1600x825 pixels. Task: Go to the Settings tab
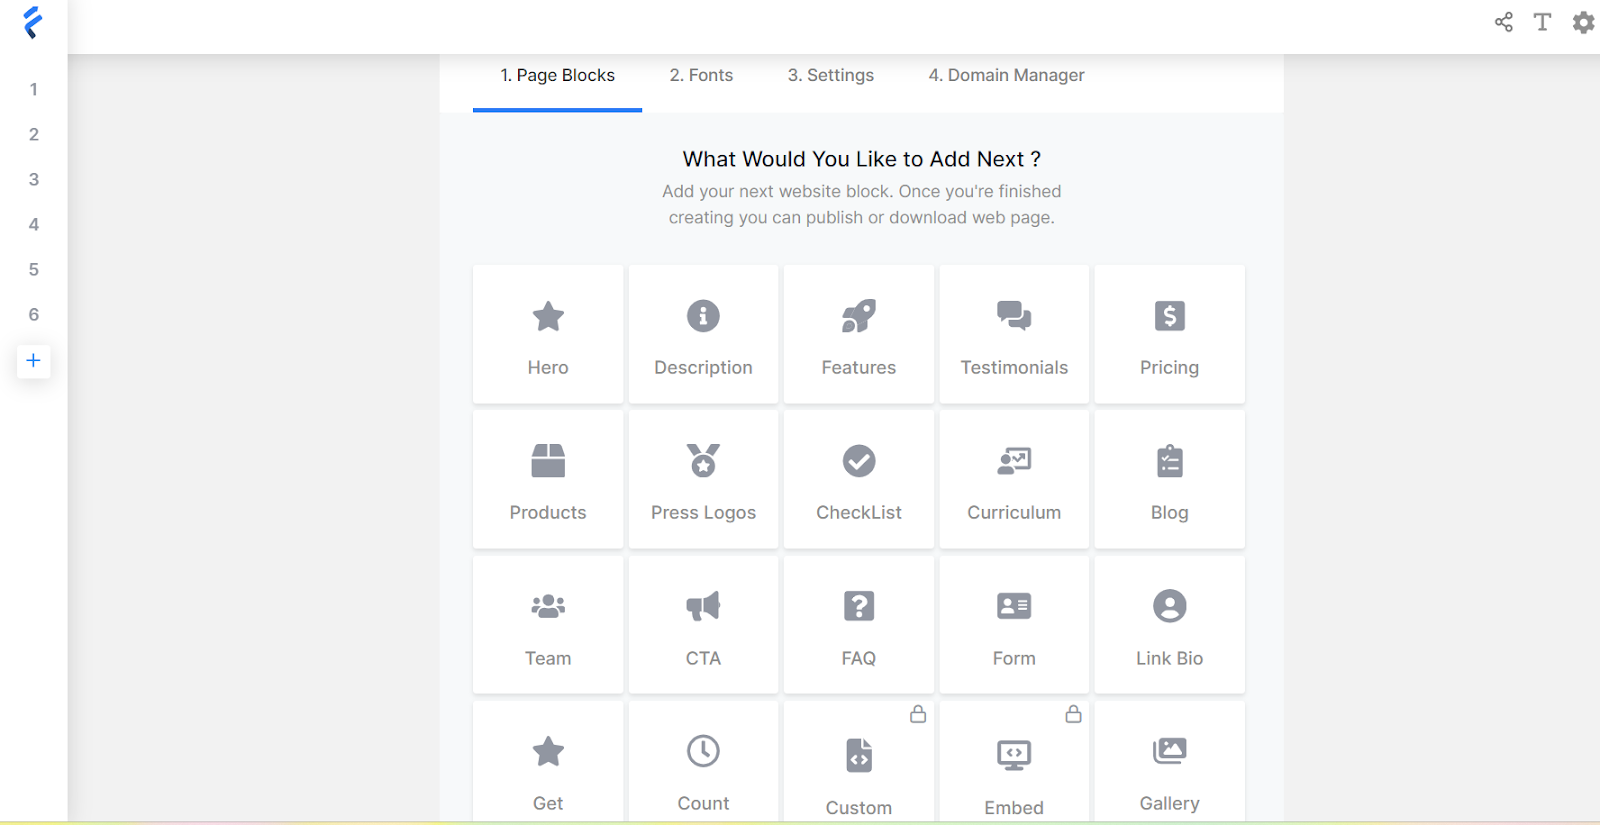831,76
